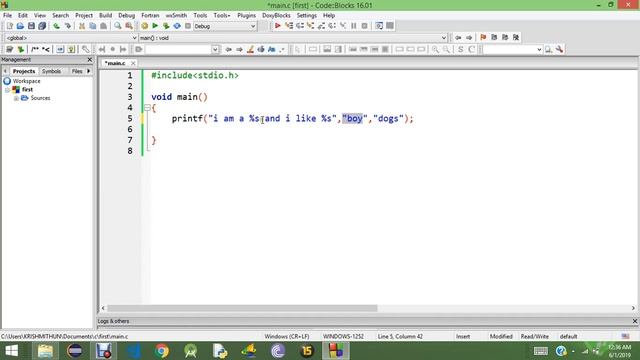Click the Build and run icon
The image size is (640, 360).
point(166,26)
